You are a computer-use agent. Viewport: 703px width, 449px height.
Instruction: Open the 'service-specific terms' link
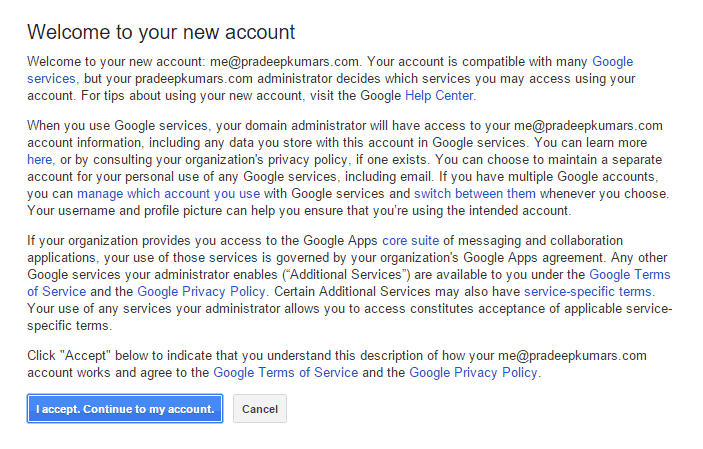tap(587, 292)
